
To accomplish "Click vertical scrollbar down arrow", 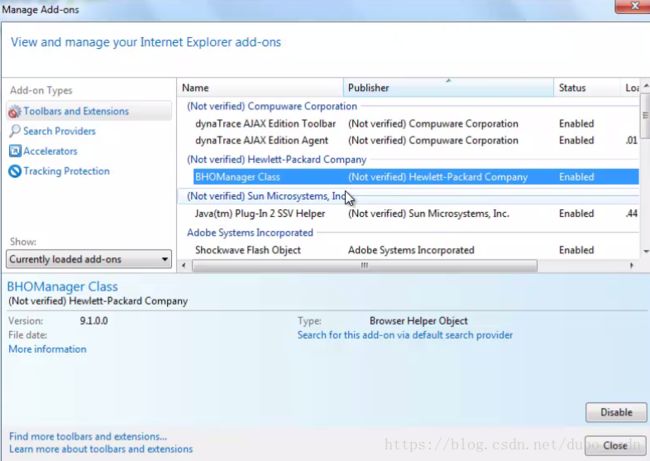I will (x=645, y=251).
